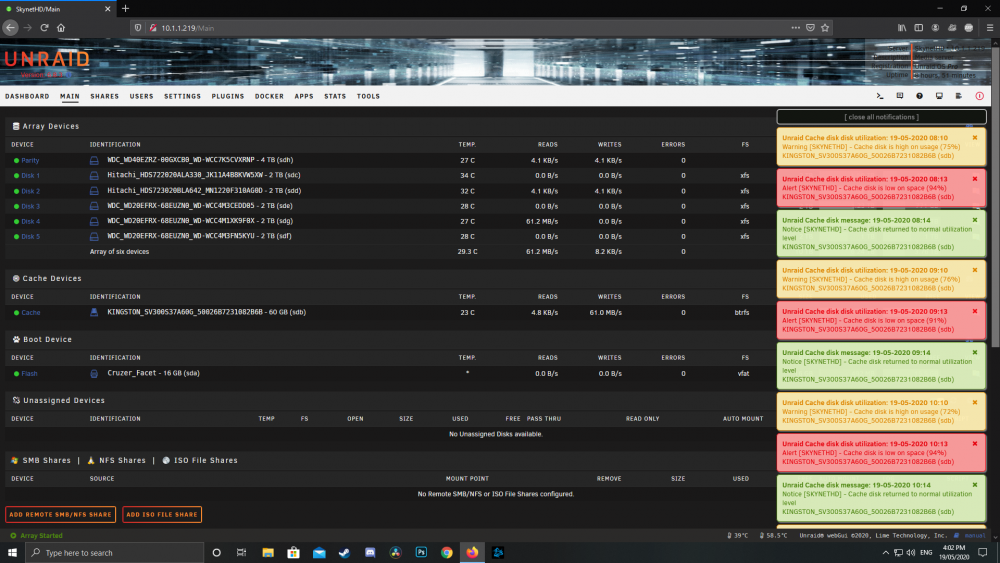Go to the DOCKER tab
This screenshot has width=1000, height=563.
pos(269,96)
